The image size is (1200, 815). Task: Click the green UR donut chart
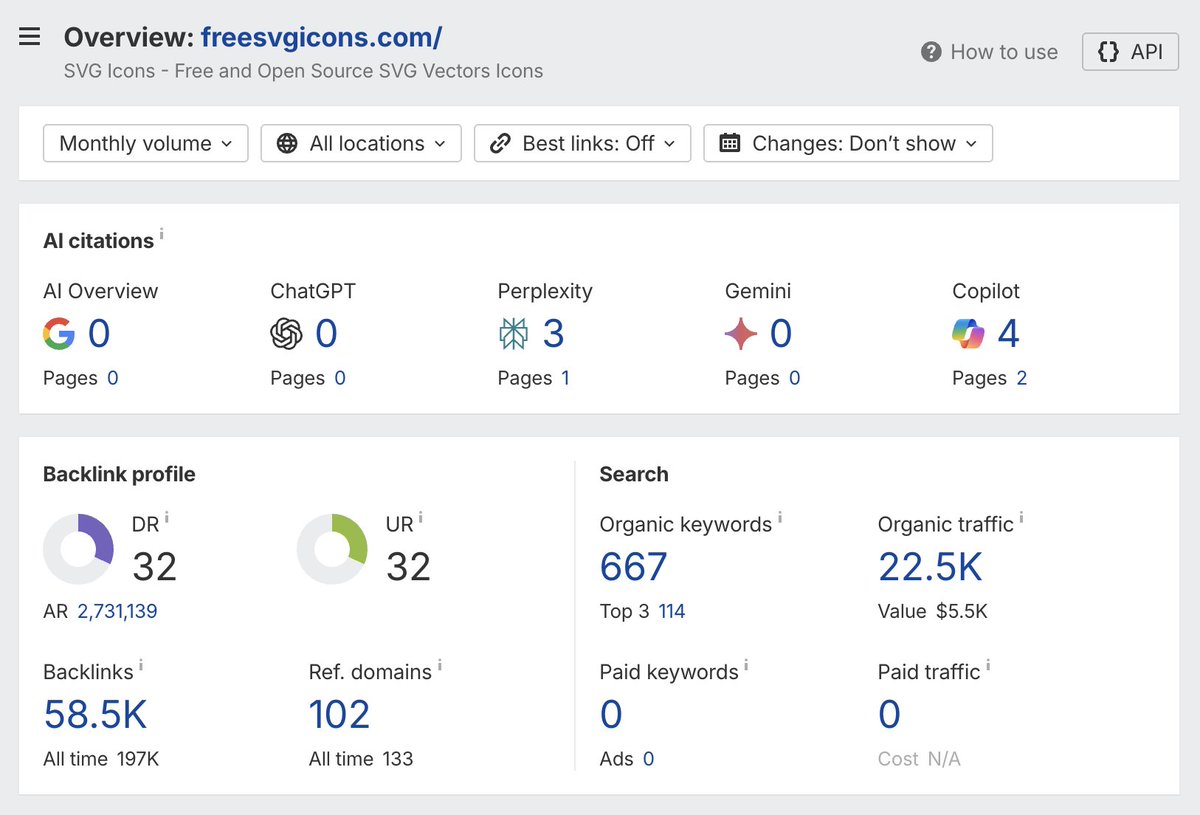(332, 550)
